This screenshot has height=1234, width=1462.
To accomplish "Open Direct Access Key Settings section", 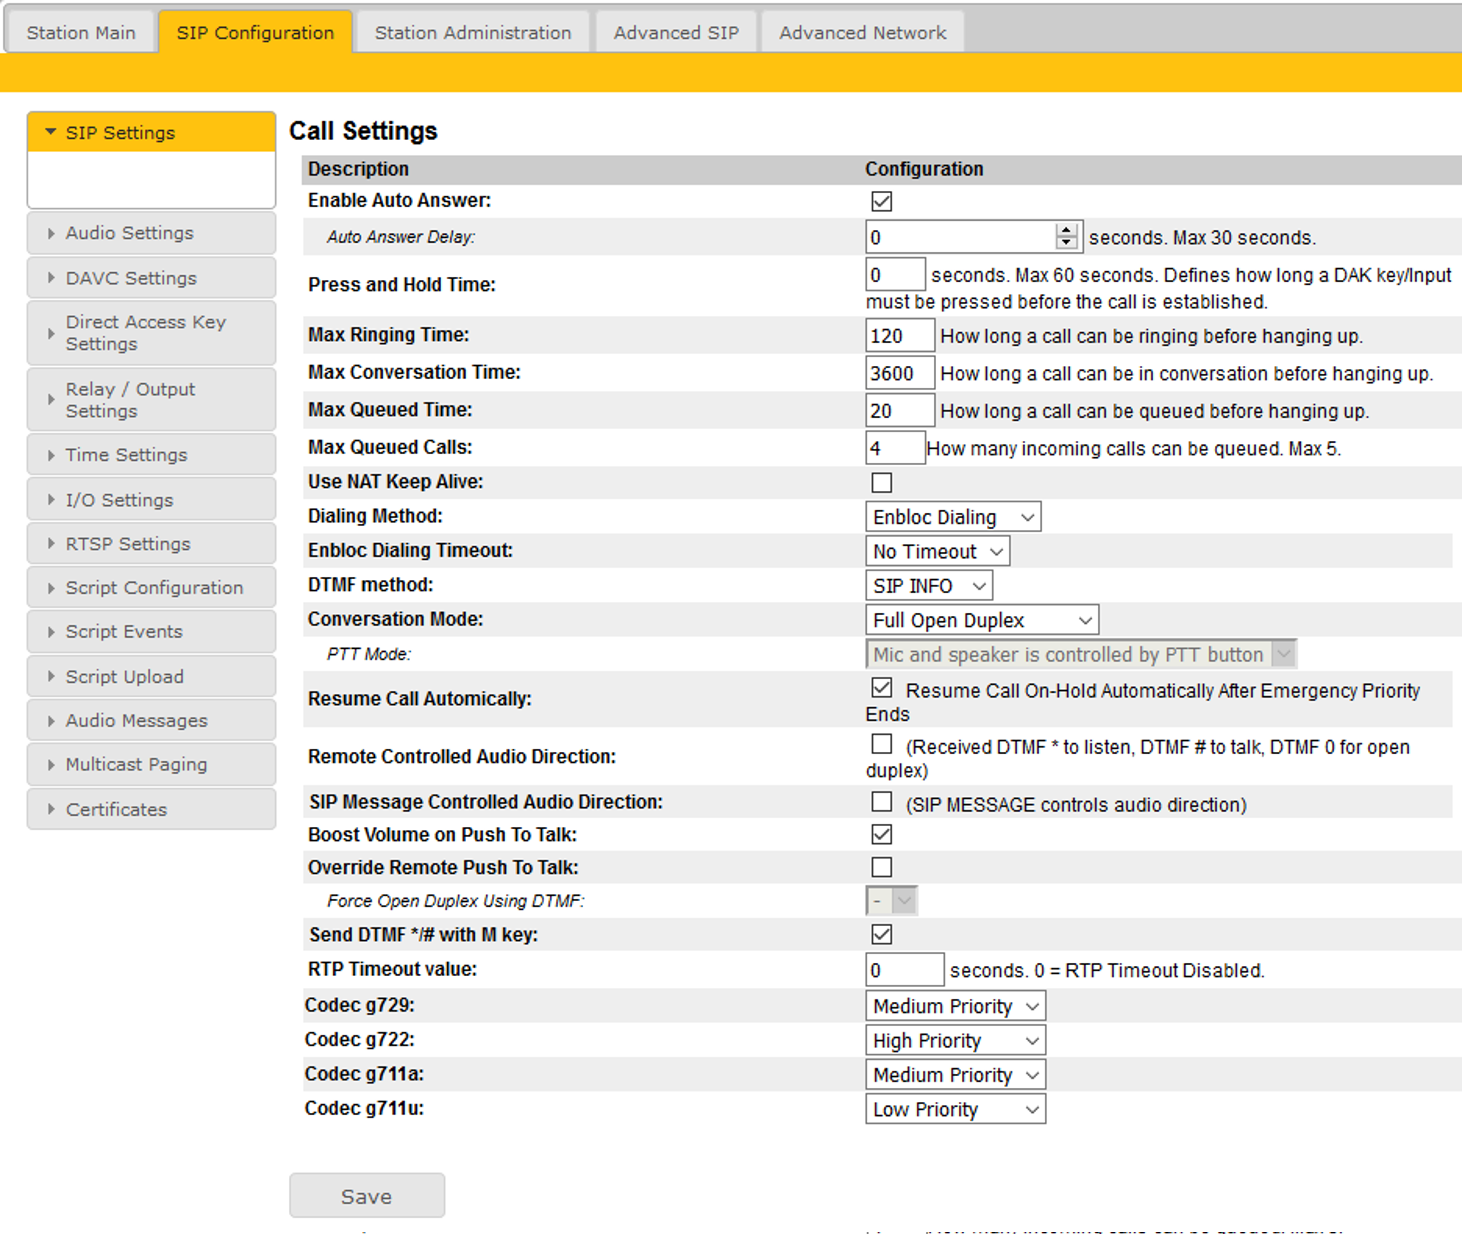I will 151,333.
